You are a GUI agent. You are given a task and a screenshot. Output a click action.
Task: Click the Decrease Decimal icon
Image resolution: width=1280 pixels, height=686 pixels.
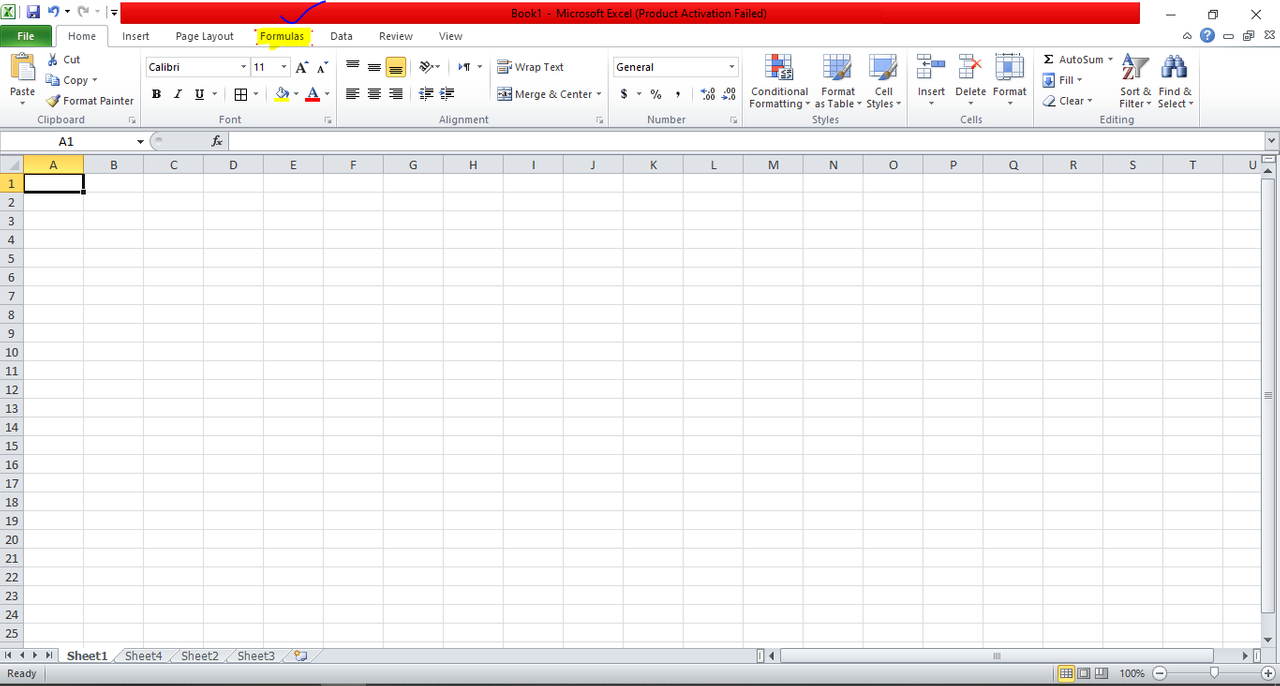pyautogui.click(x=729, y=94)
